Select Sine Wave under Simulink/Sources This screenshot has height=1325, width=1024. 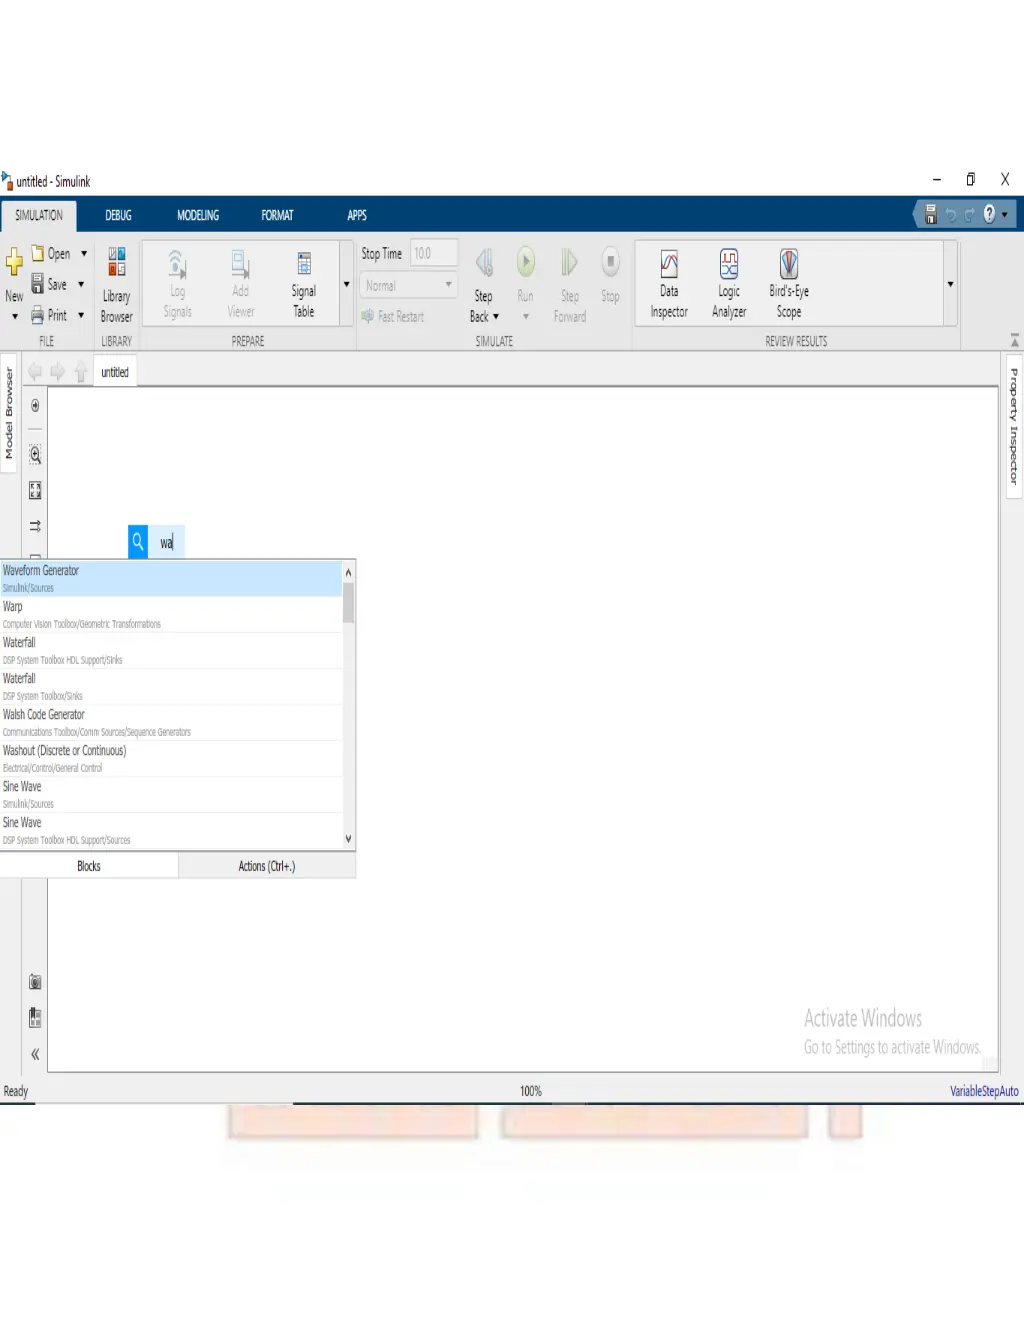click(171, 794)
